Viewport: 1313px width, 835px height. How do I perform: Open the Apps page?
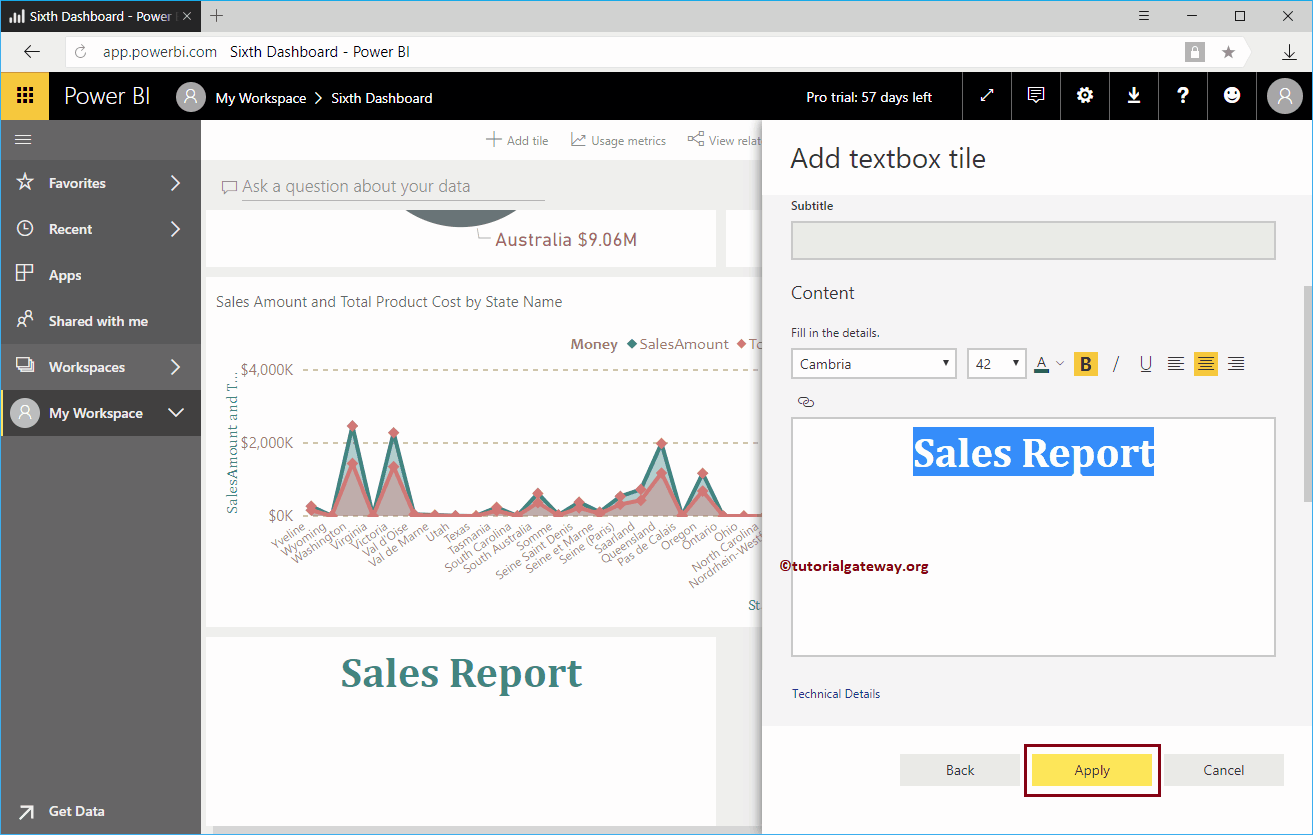point(65,275)
